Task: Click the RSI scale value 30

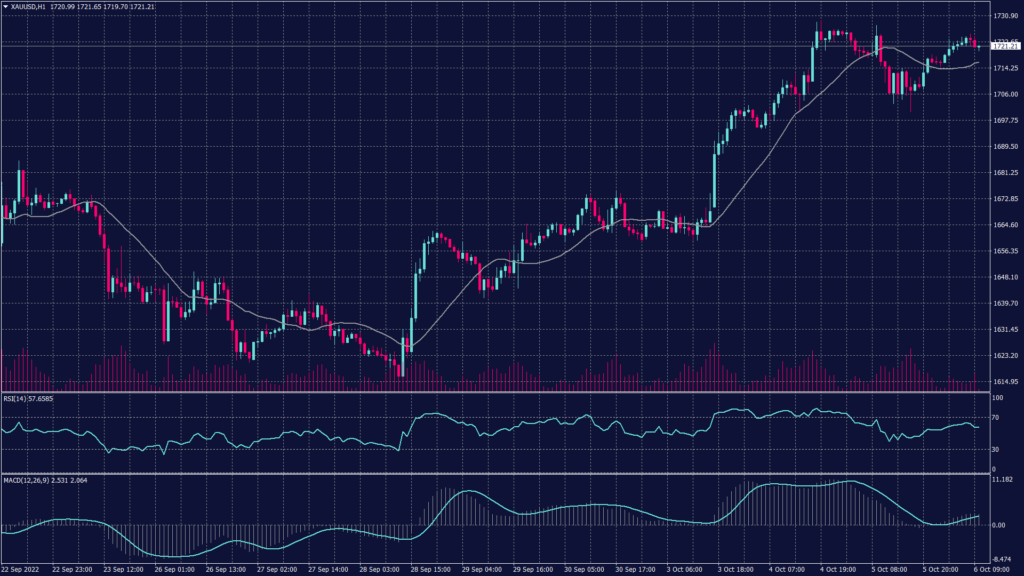Action: pos(996,450)
